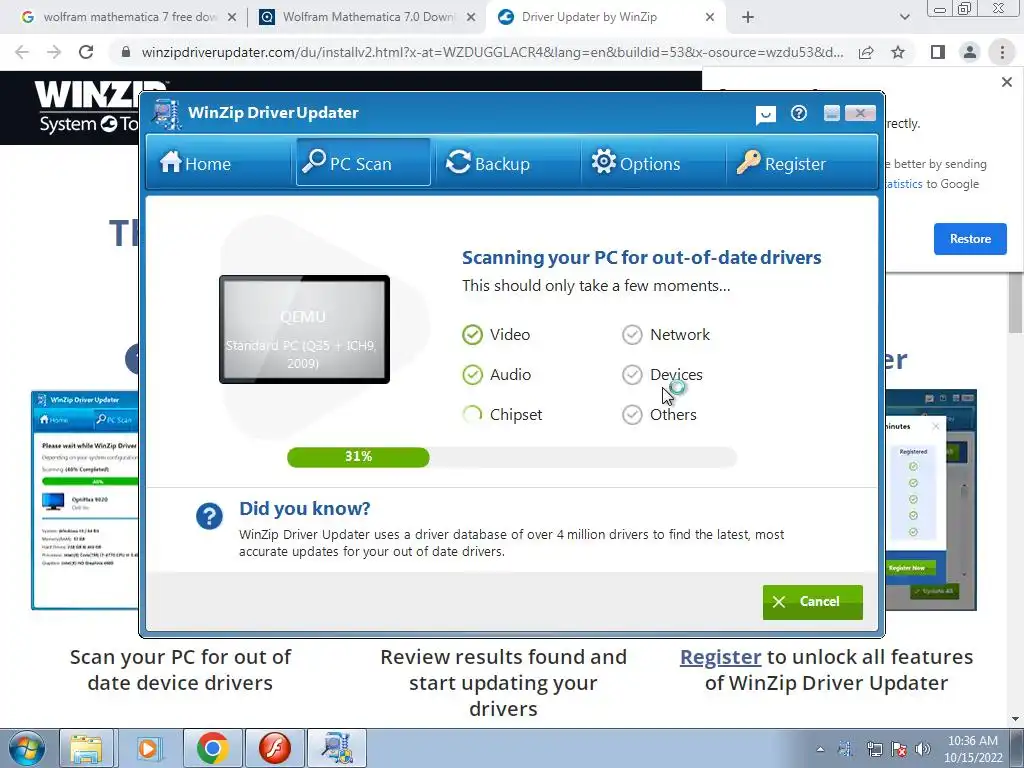Close the WinZip Driver Updater dialog
The width and height of the screenshot is (1024, 768).
[860, 113]
